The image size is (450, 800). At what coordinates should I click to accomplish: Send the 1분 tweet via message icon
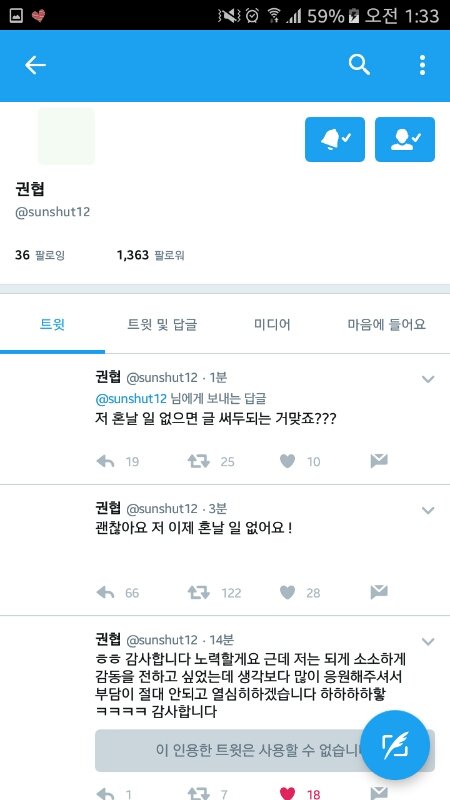(x=379, y=461)
